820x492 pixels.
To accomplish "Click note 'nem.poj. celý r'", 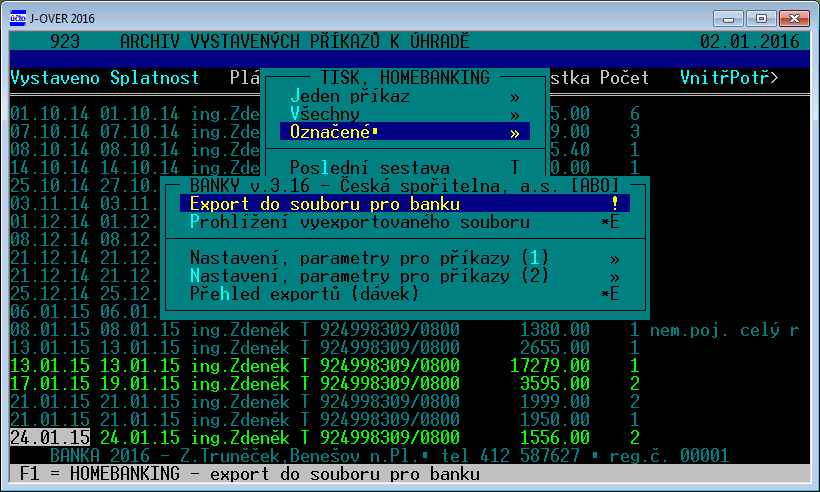I will 724,330.
